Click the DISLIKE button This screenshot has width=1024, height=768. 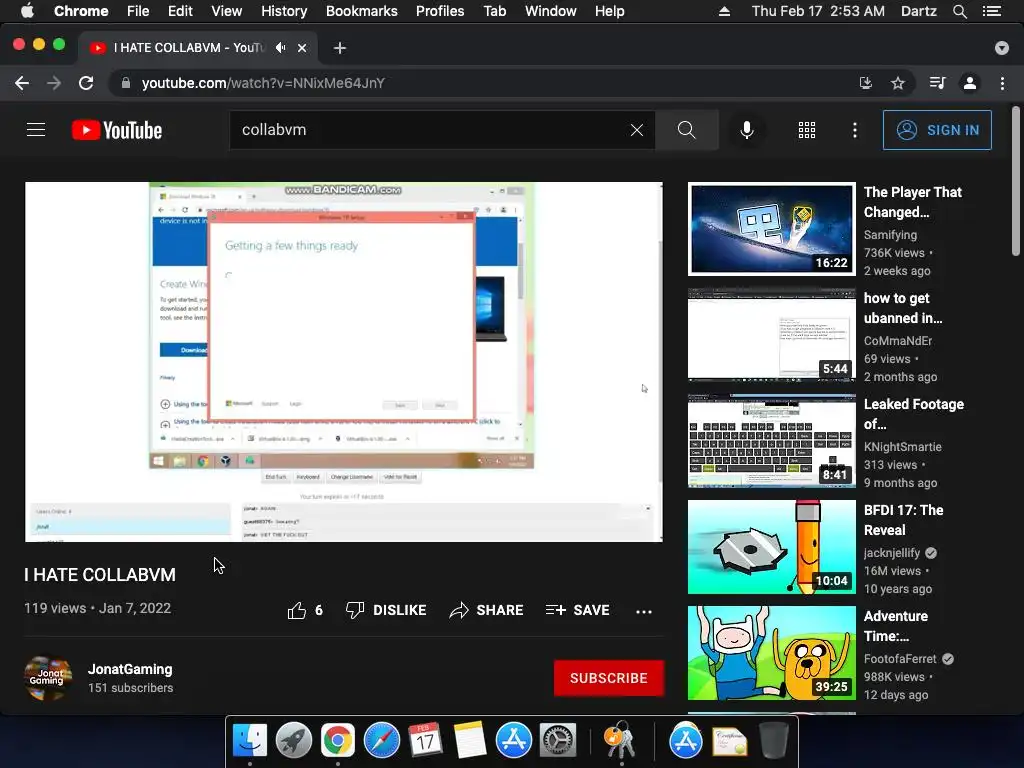[x=386, y=610]
